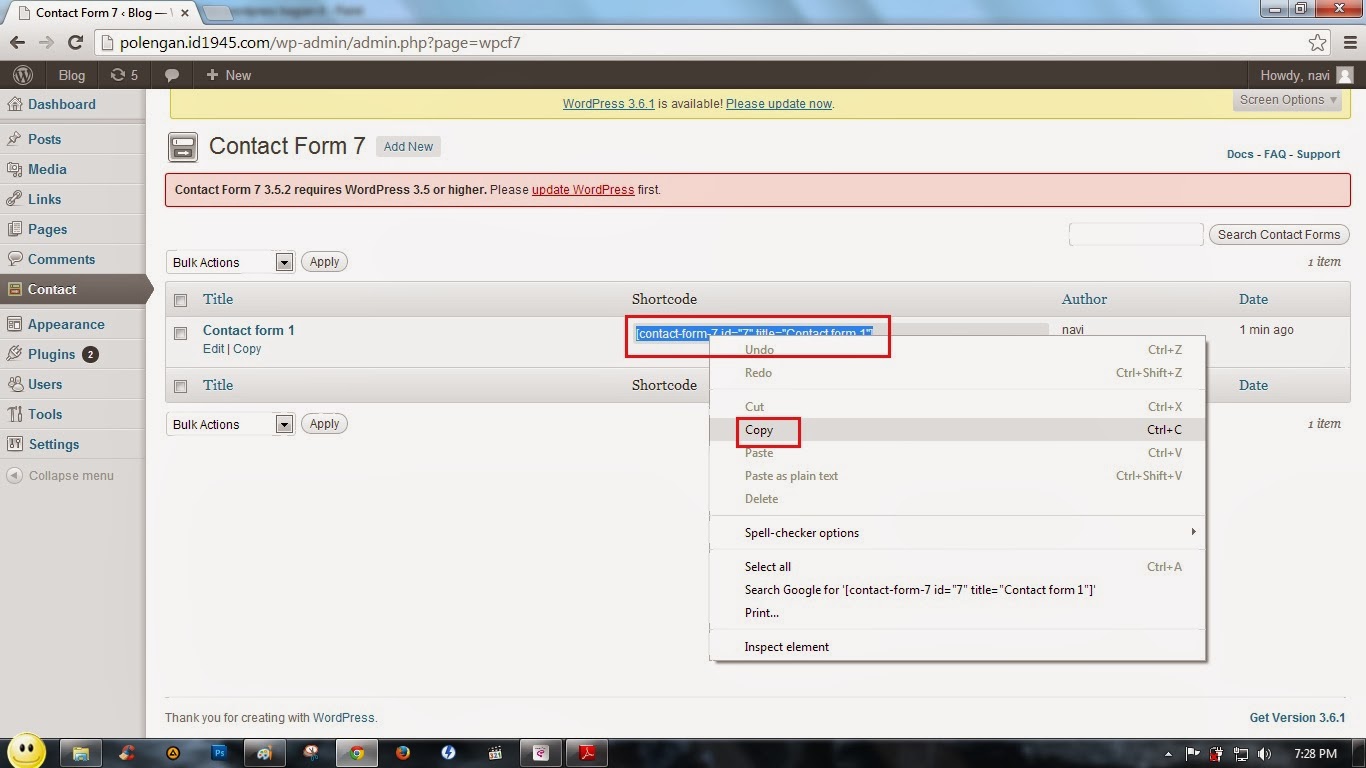1366x768 pixels.
Task: Open the WordPress 3.6.1 link in notice
Action: click(608, 104)
